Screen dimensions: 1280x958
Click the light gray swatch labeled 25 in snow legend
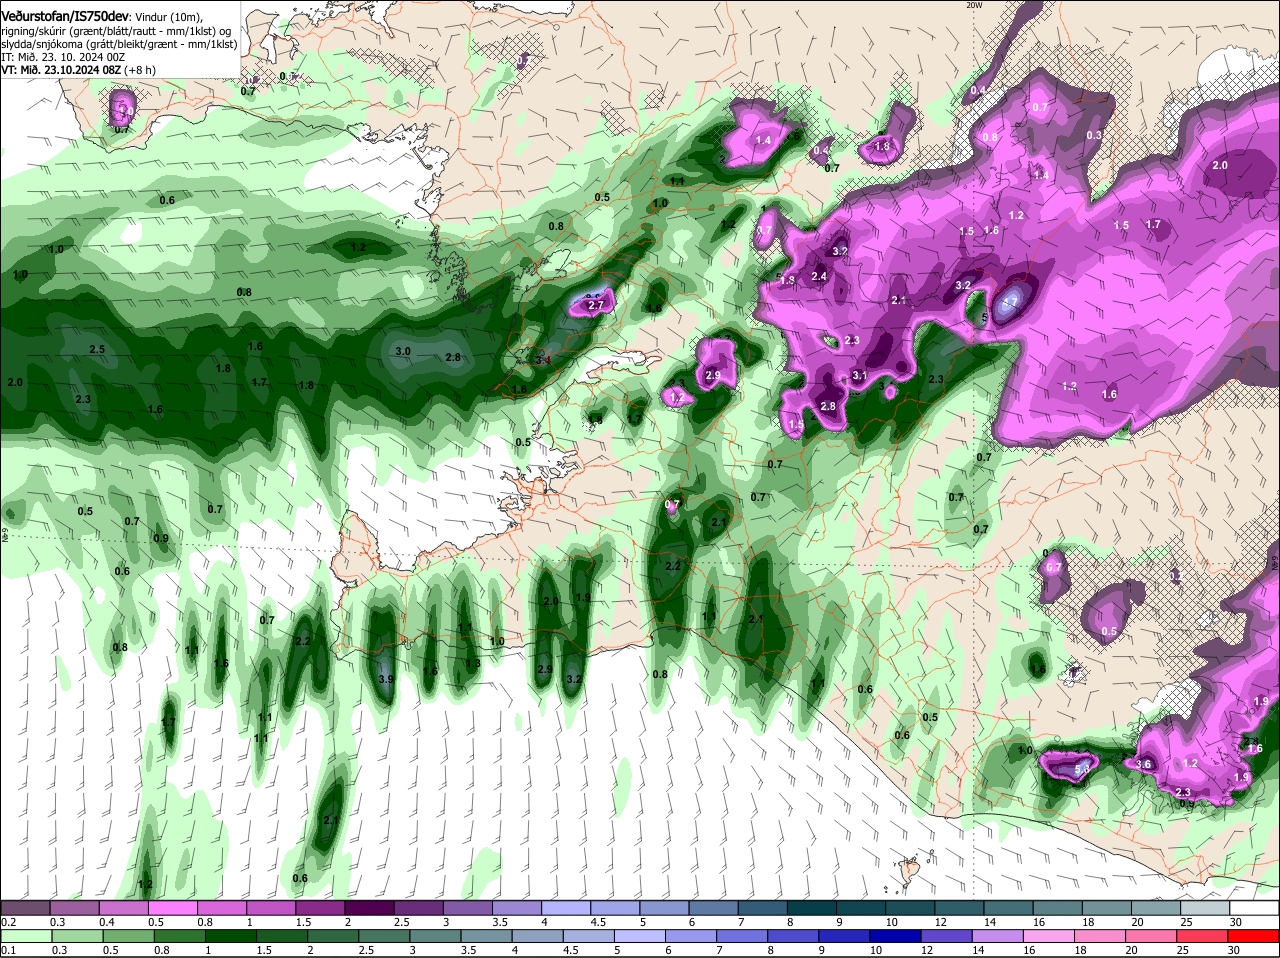pyautogui.click(x=1204, y=908)
